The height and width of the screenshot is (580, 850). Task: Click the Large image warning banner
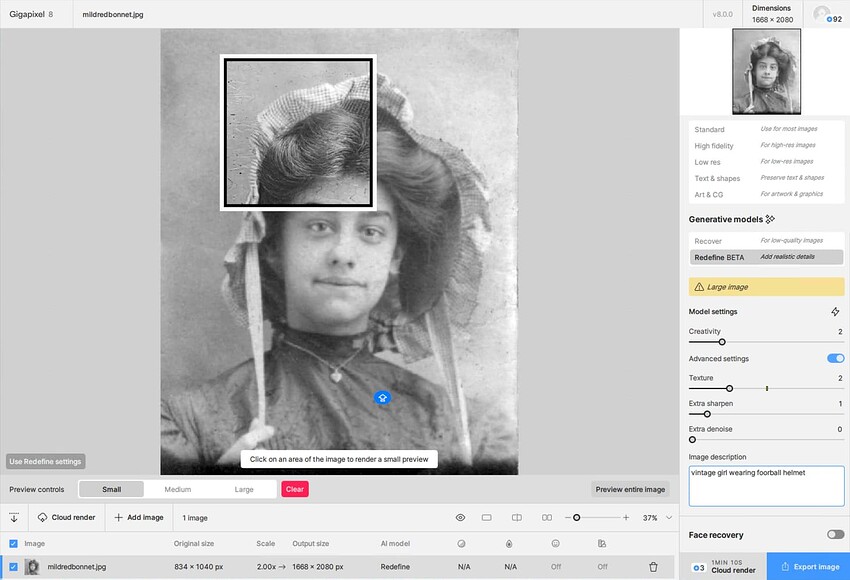click(766, 287)
